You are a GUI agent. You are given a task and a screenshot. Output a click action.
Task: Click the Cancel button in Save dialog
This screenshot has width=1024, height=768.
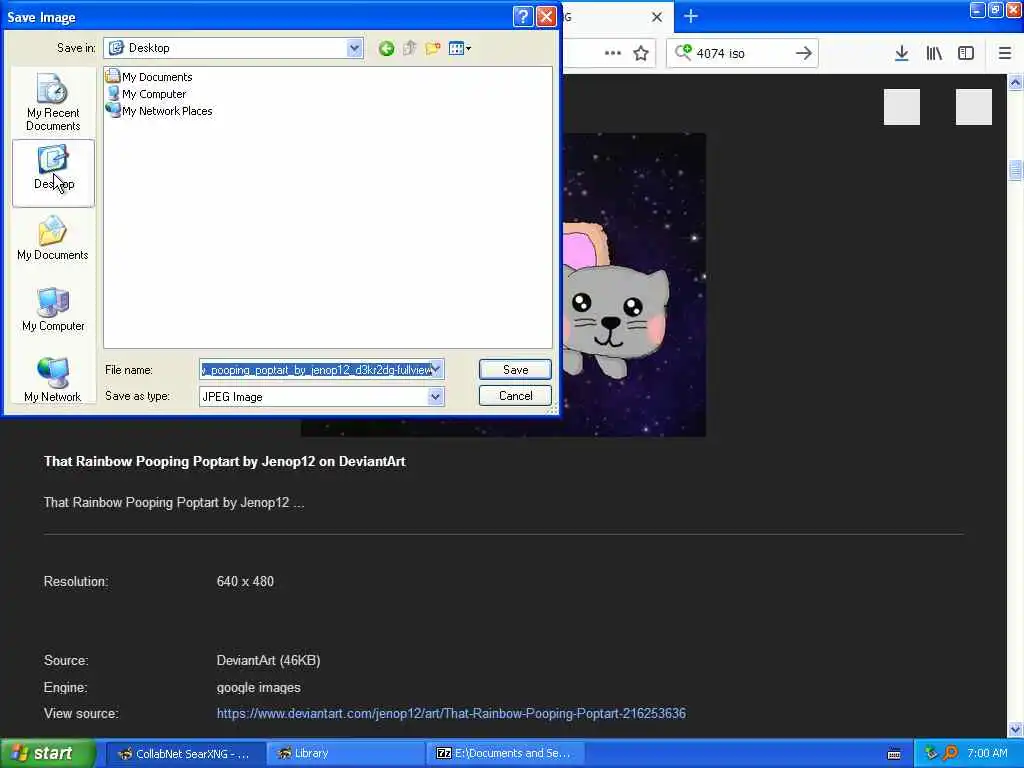pyautogui.click(x=515, y=396)
